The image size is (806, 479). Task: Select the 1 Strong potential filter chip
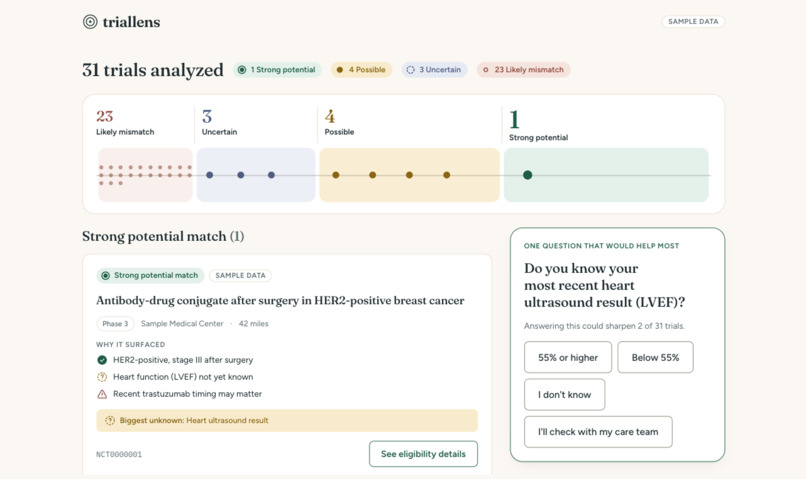tap(277, 70)
